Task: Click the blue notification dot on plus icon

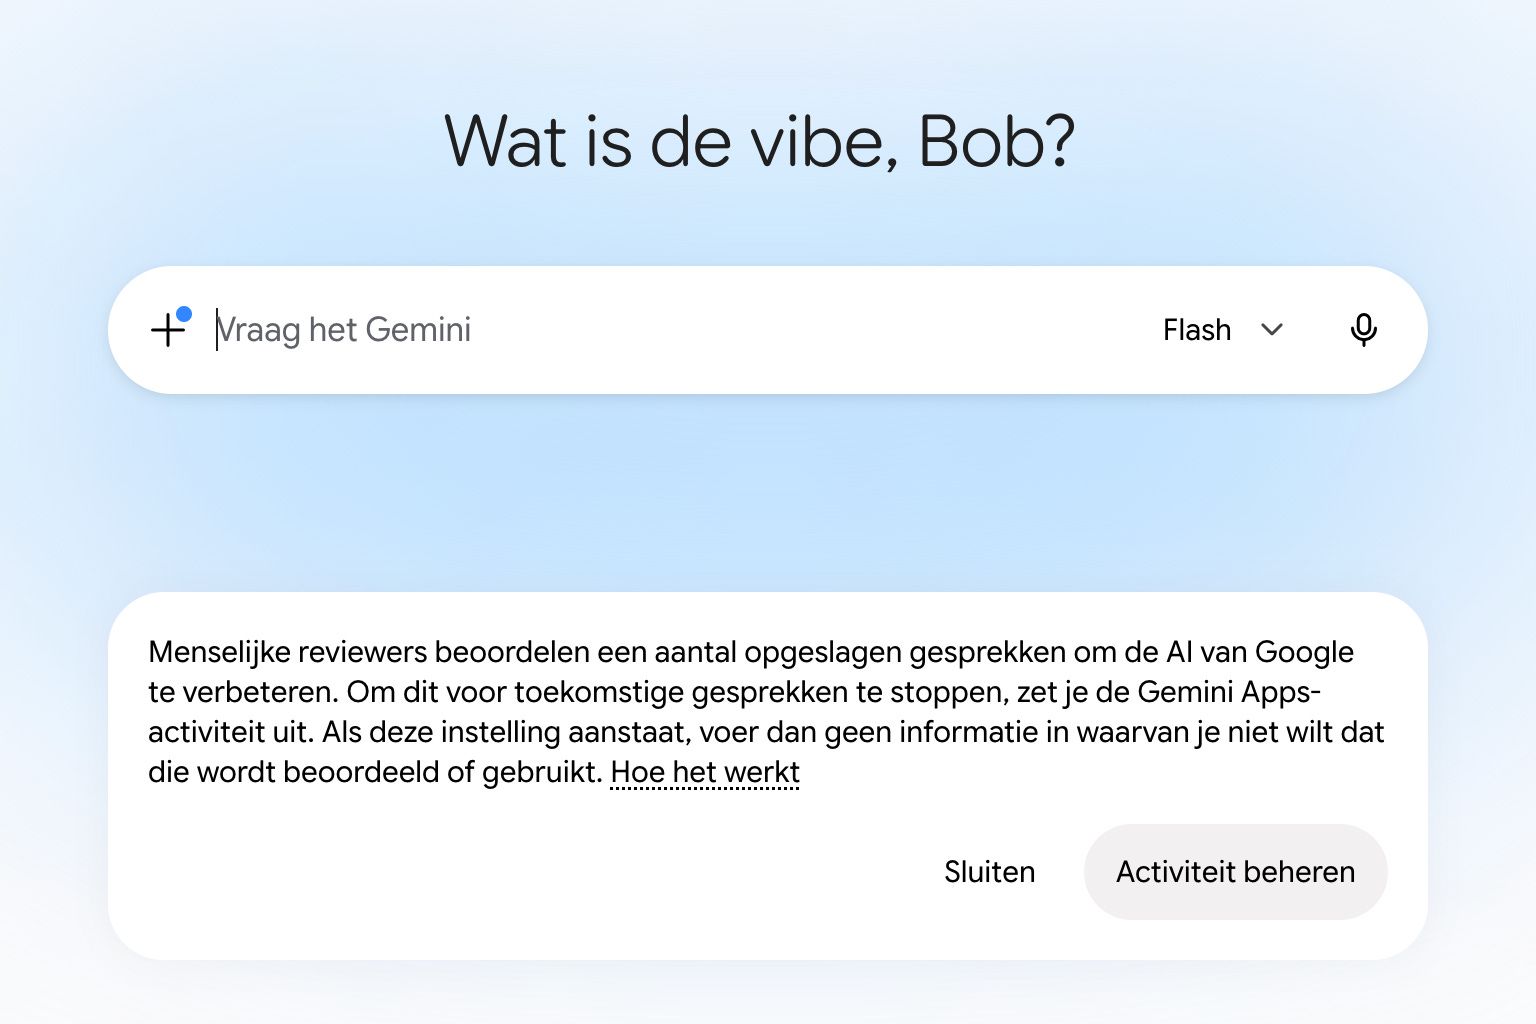Action: 184,314
